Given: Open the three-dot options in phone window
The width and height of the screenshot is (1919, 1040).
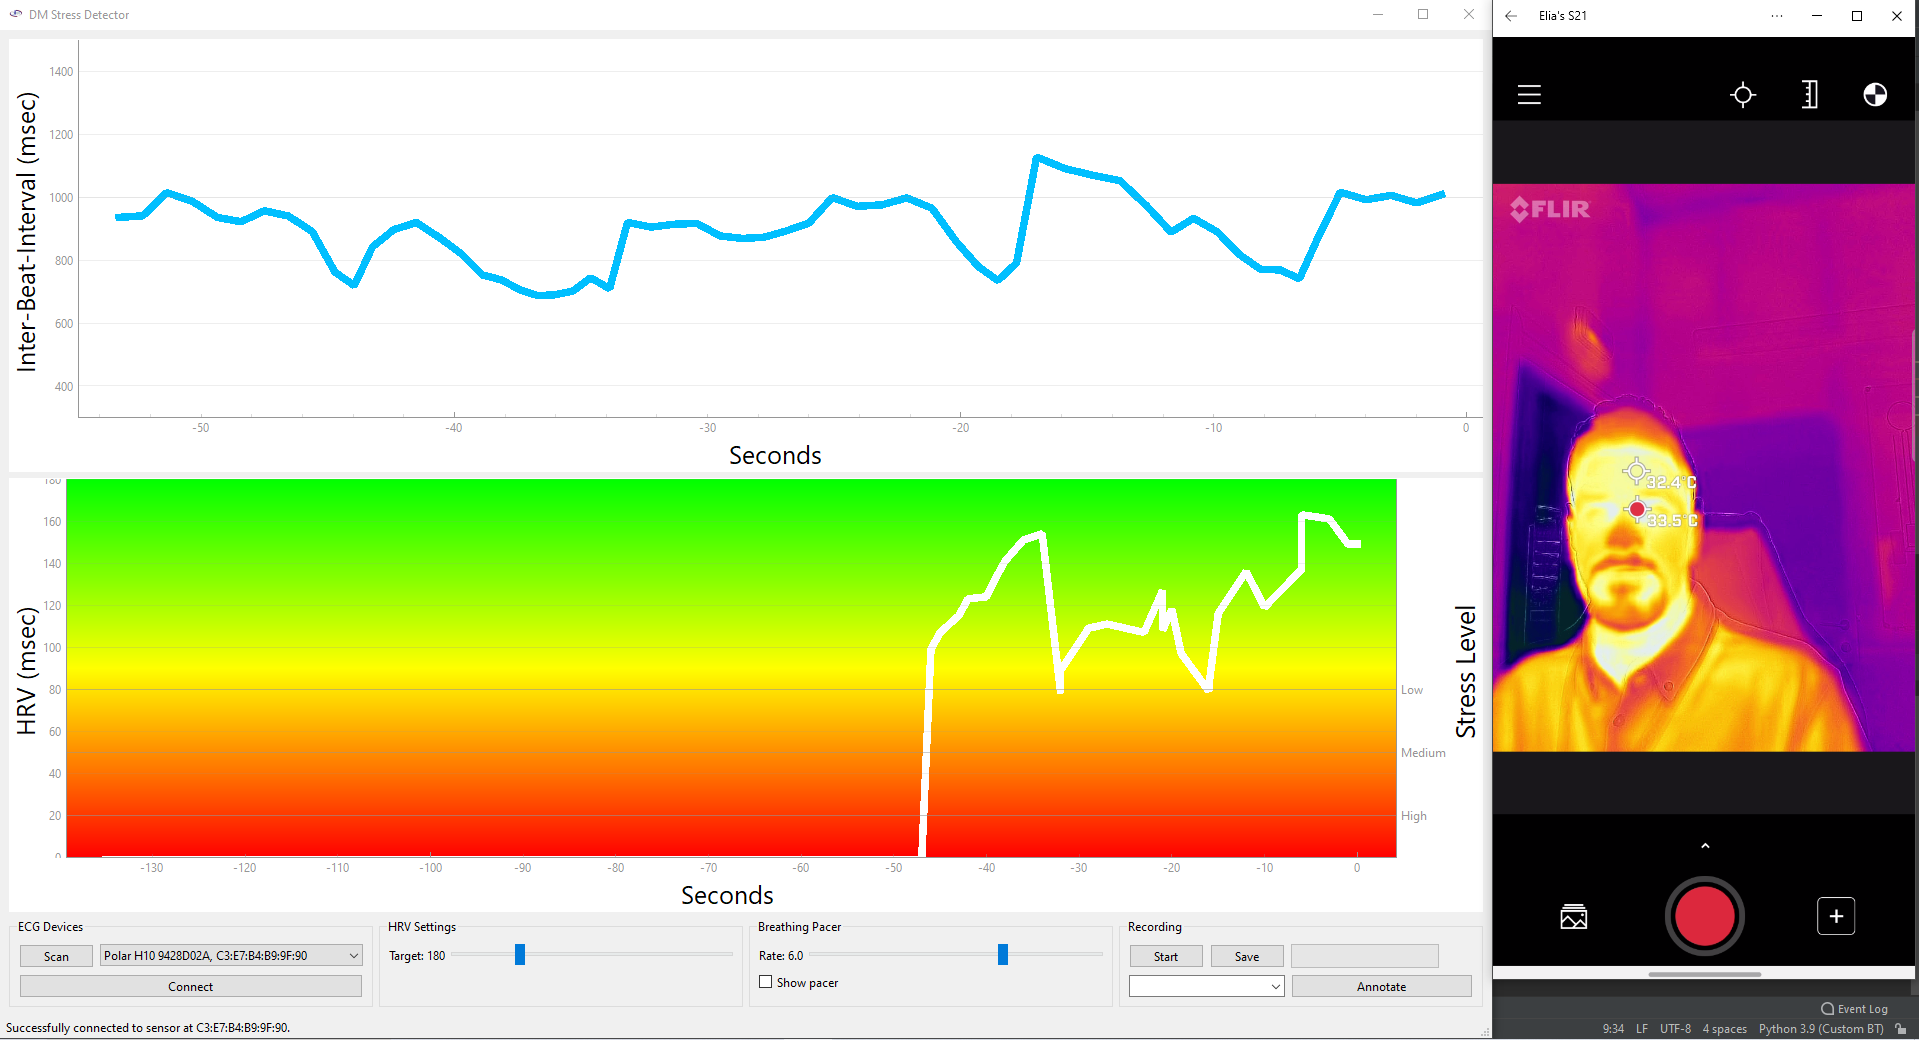Looking at the screenshot, I should tap(1777, 16).
